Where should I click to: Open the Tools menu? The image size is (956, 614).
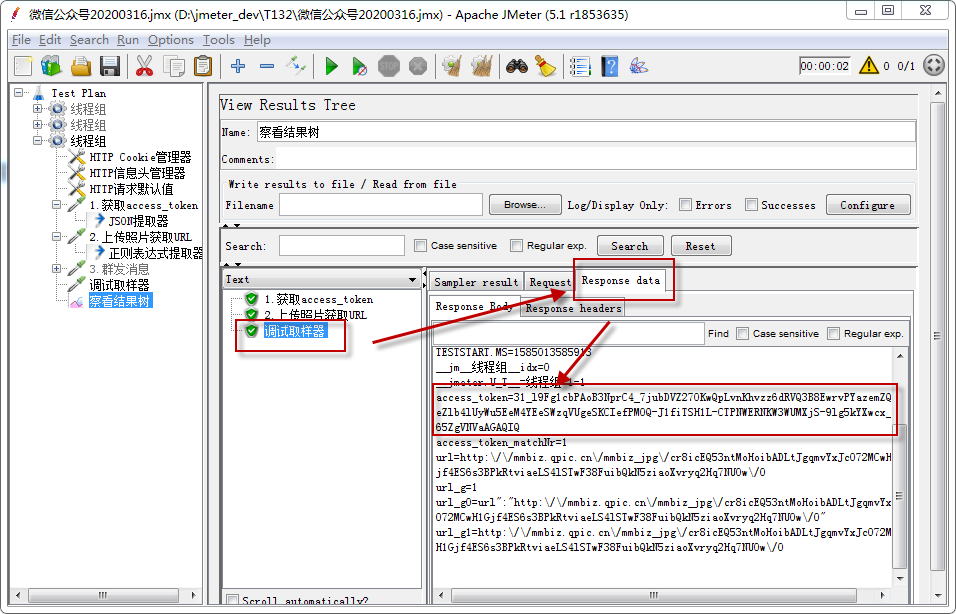point(218,40)
